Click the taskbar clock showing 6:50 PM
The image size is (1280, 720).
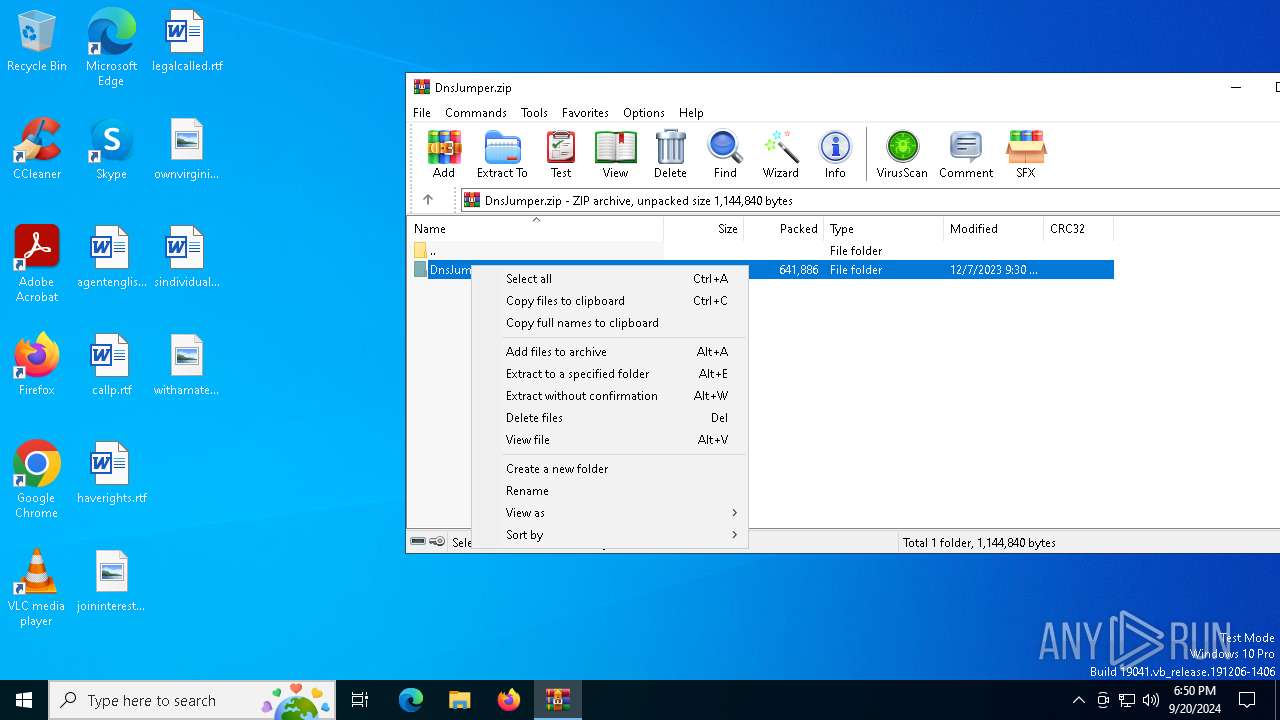click(1194, 700)
